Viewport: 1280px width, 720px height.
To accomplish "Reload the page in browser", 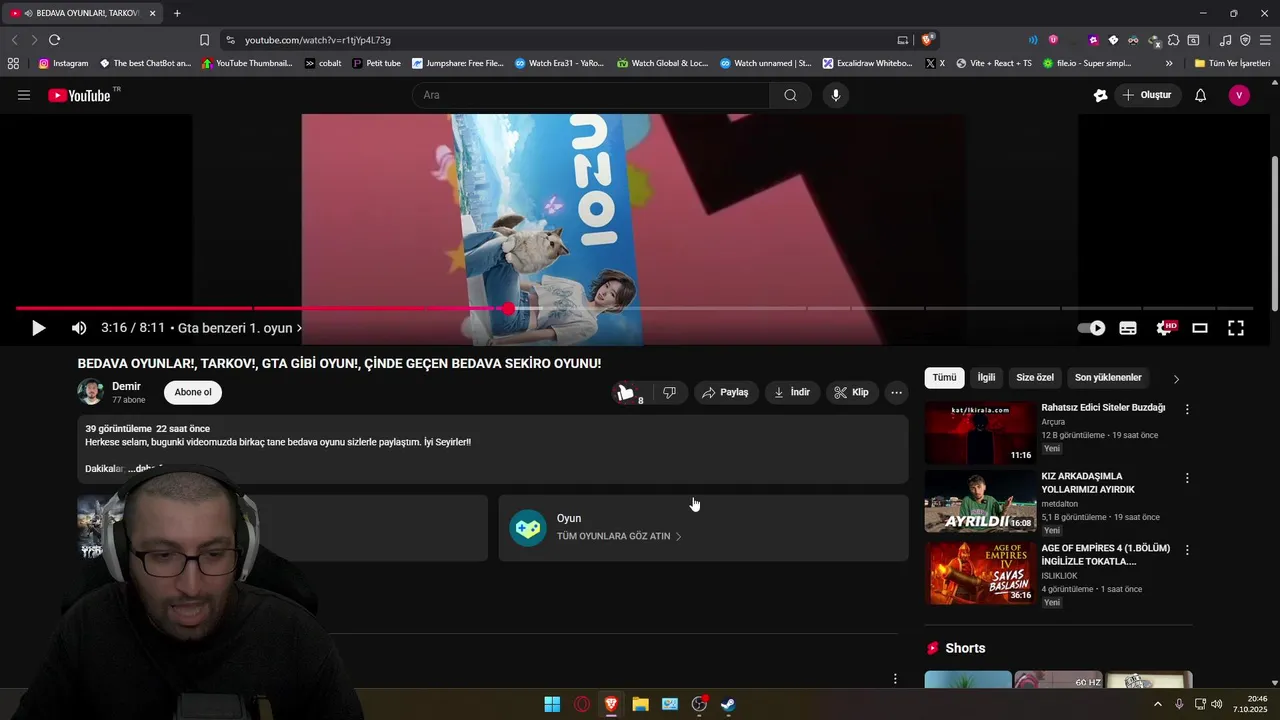I will coord(54,40).
